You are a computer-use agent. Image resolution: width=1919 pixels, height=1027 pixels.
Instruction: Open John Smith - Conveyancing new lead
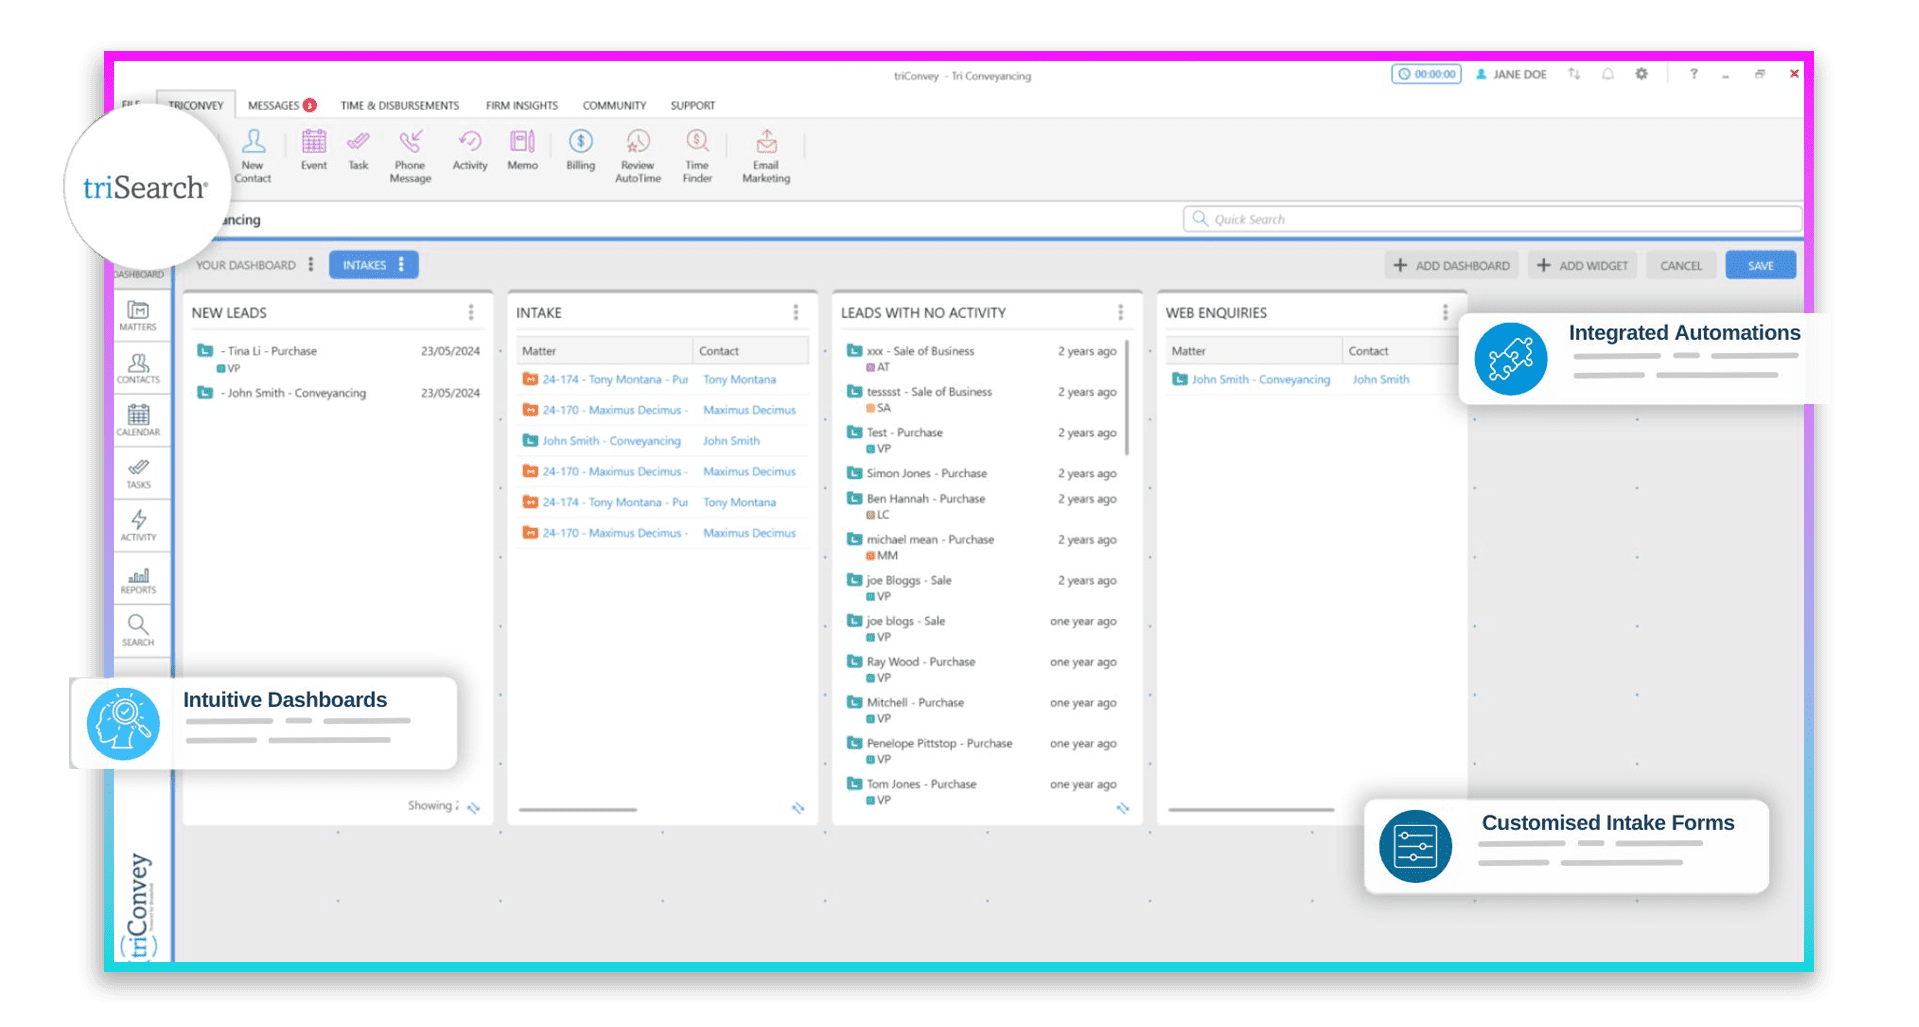pos(296,393)
